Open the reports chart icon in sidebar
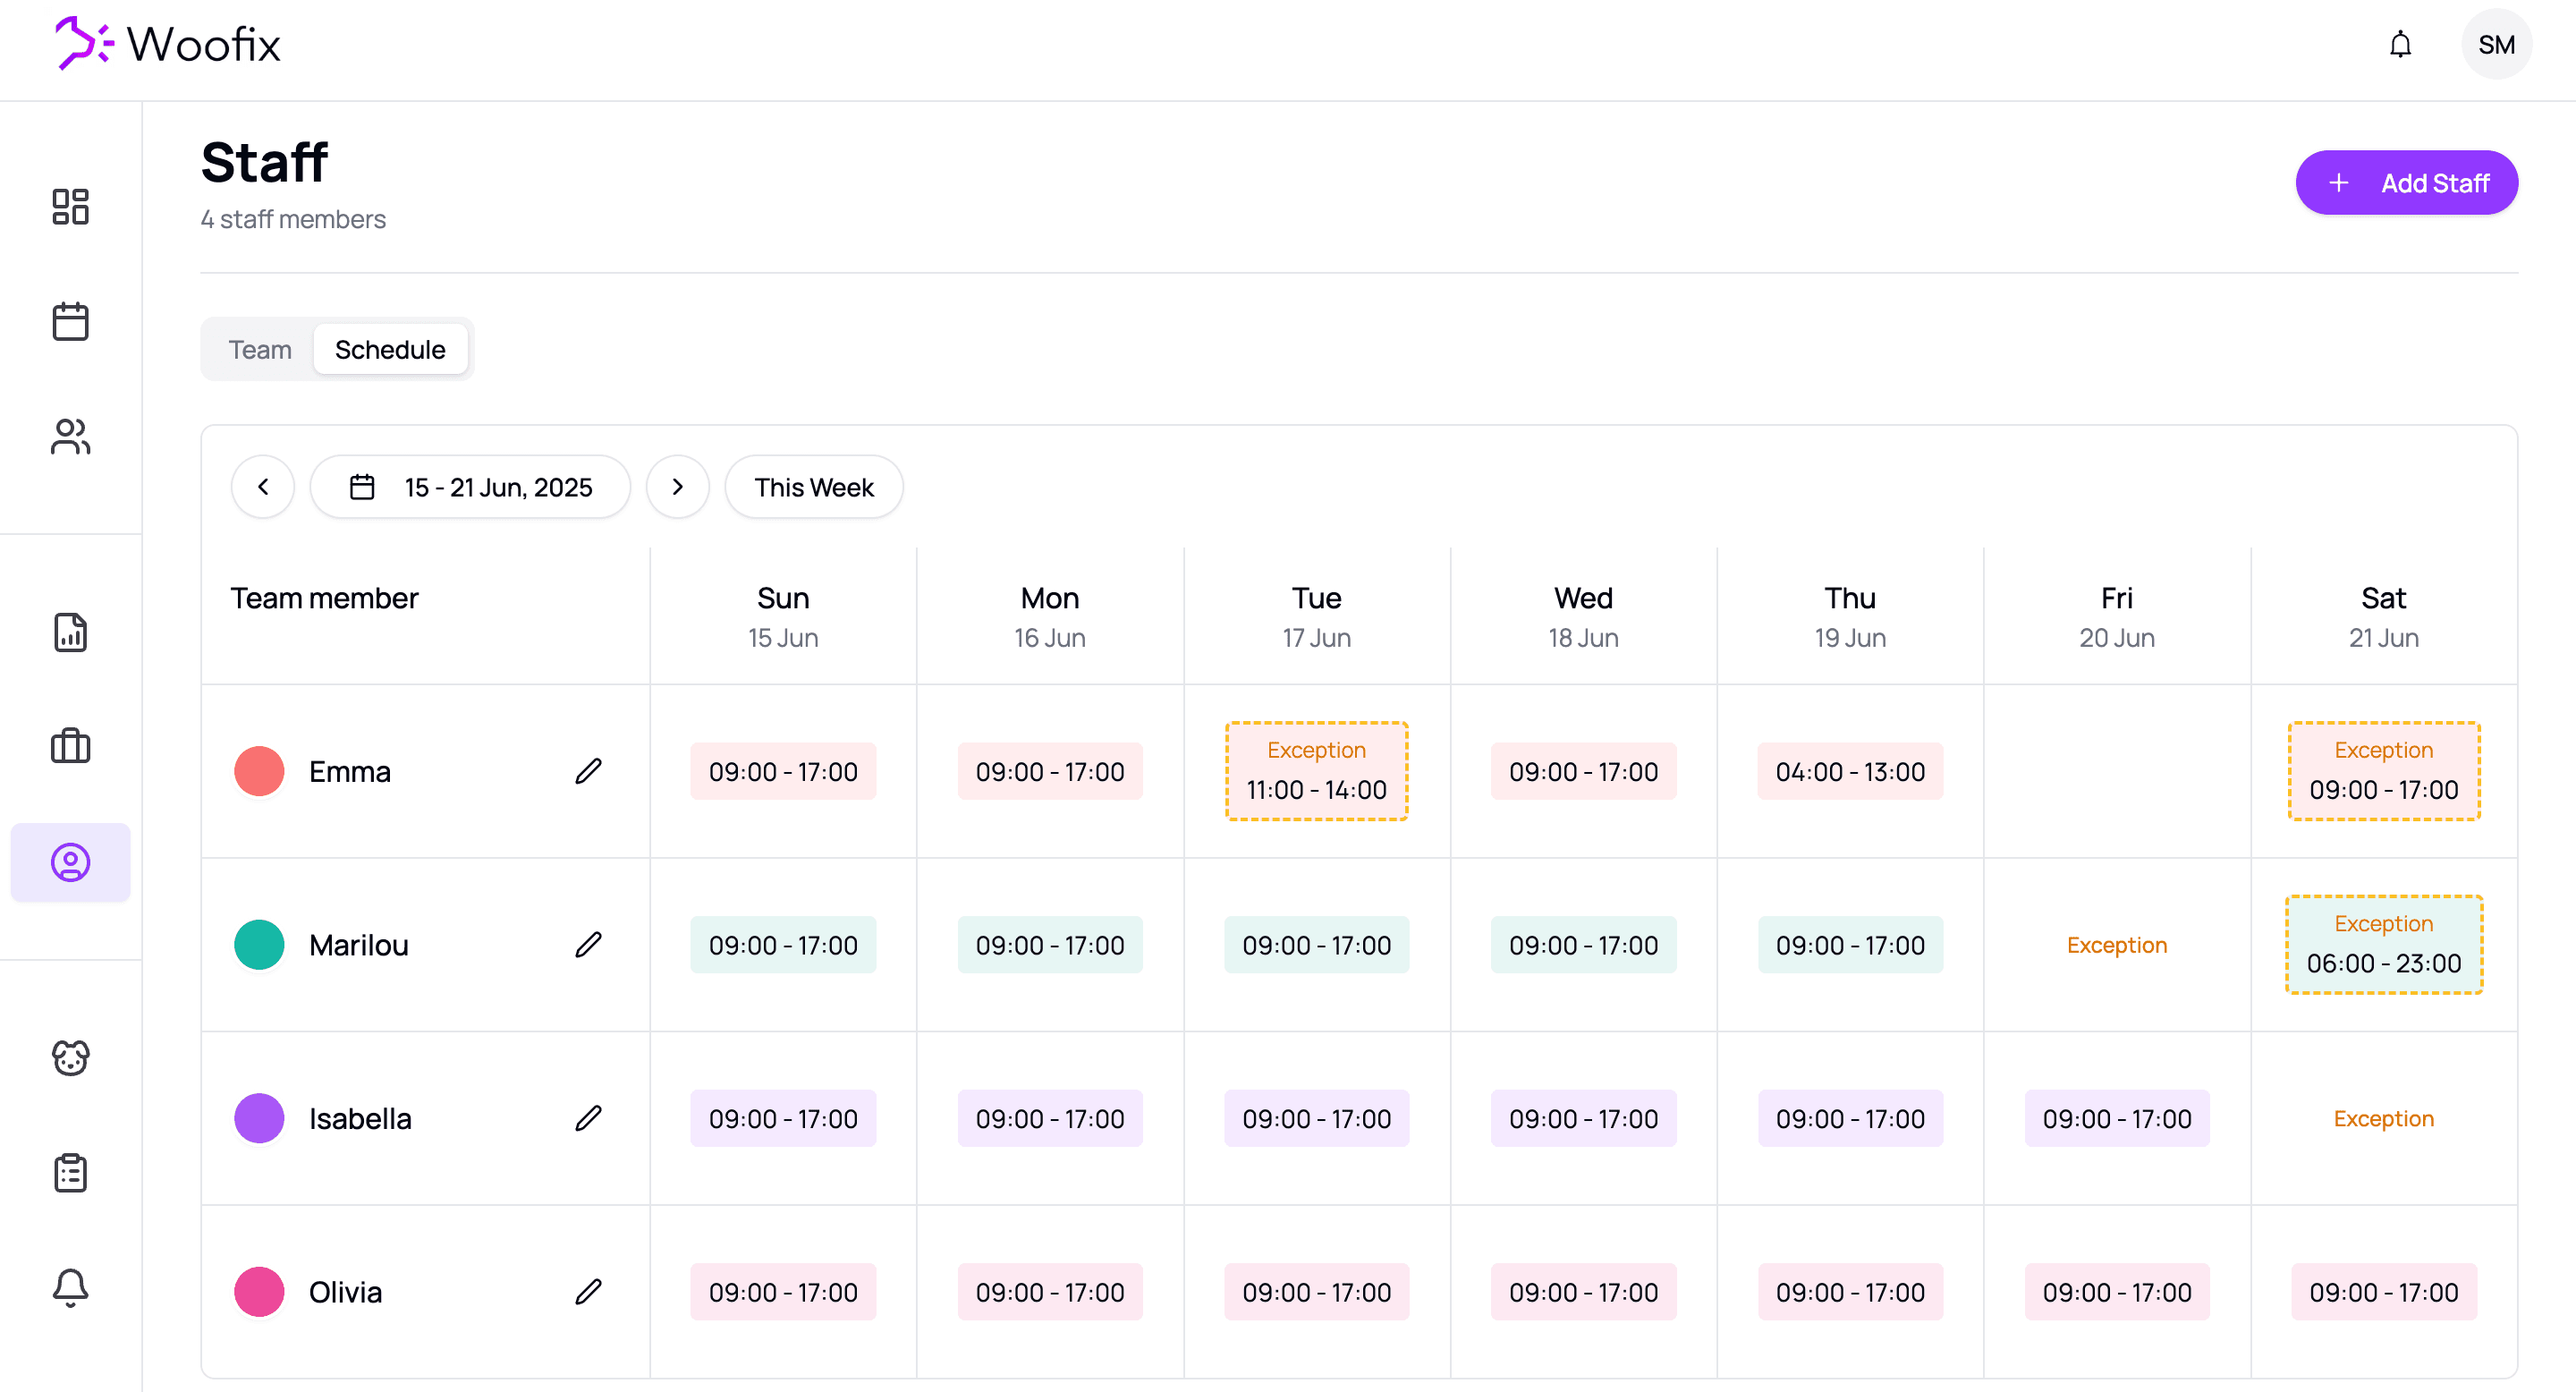 [70, 633]
